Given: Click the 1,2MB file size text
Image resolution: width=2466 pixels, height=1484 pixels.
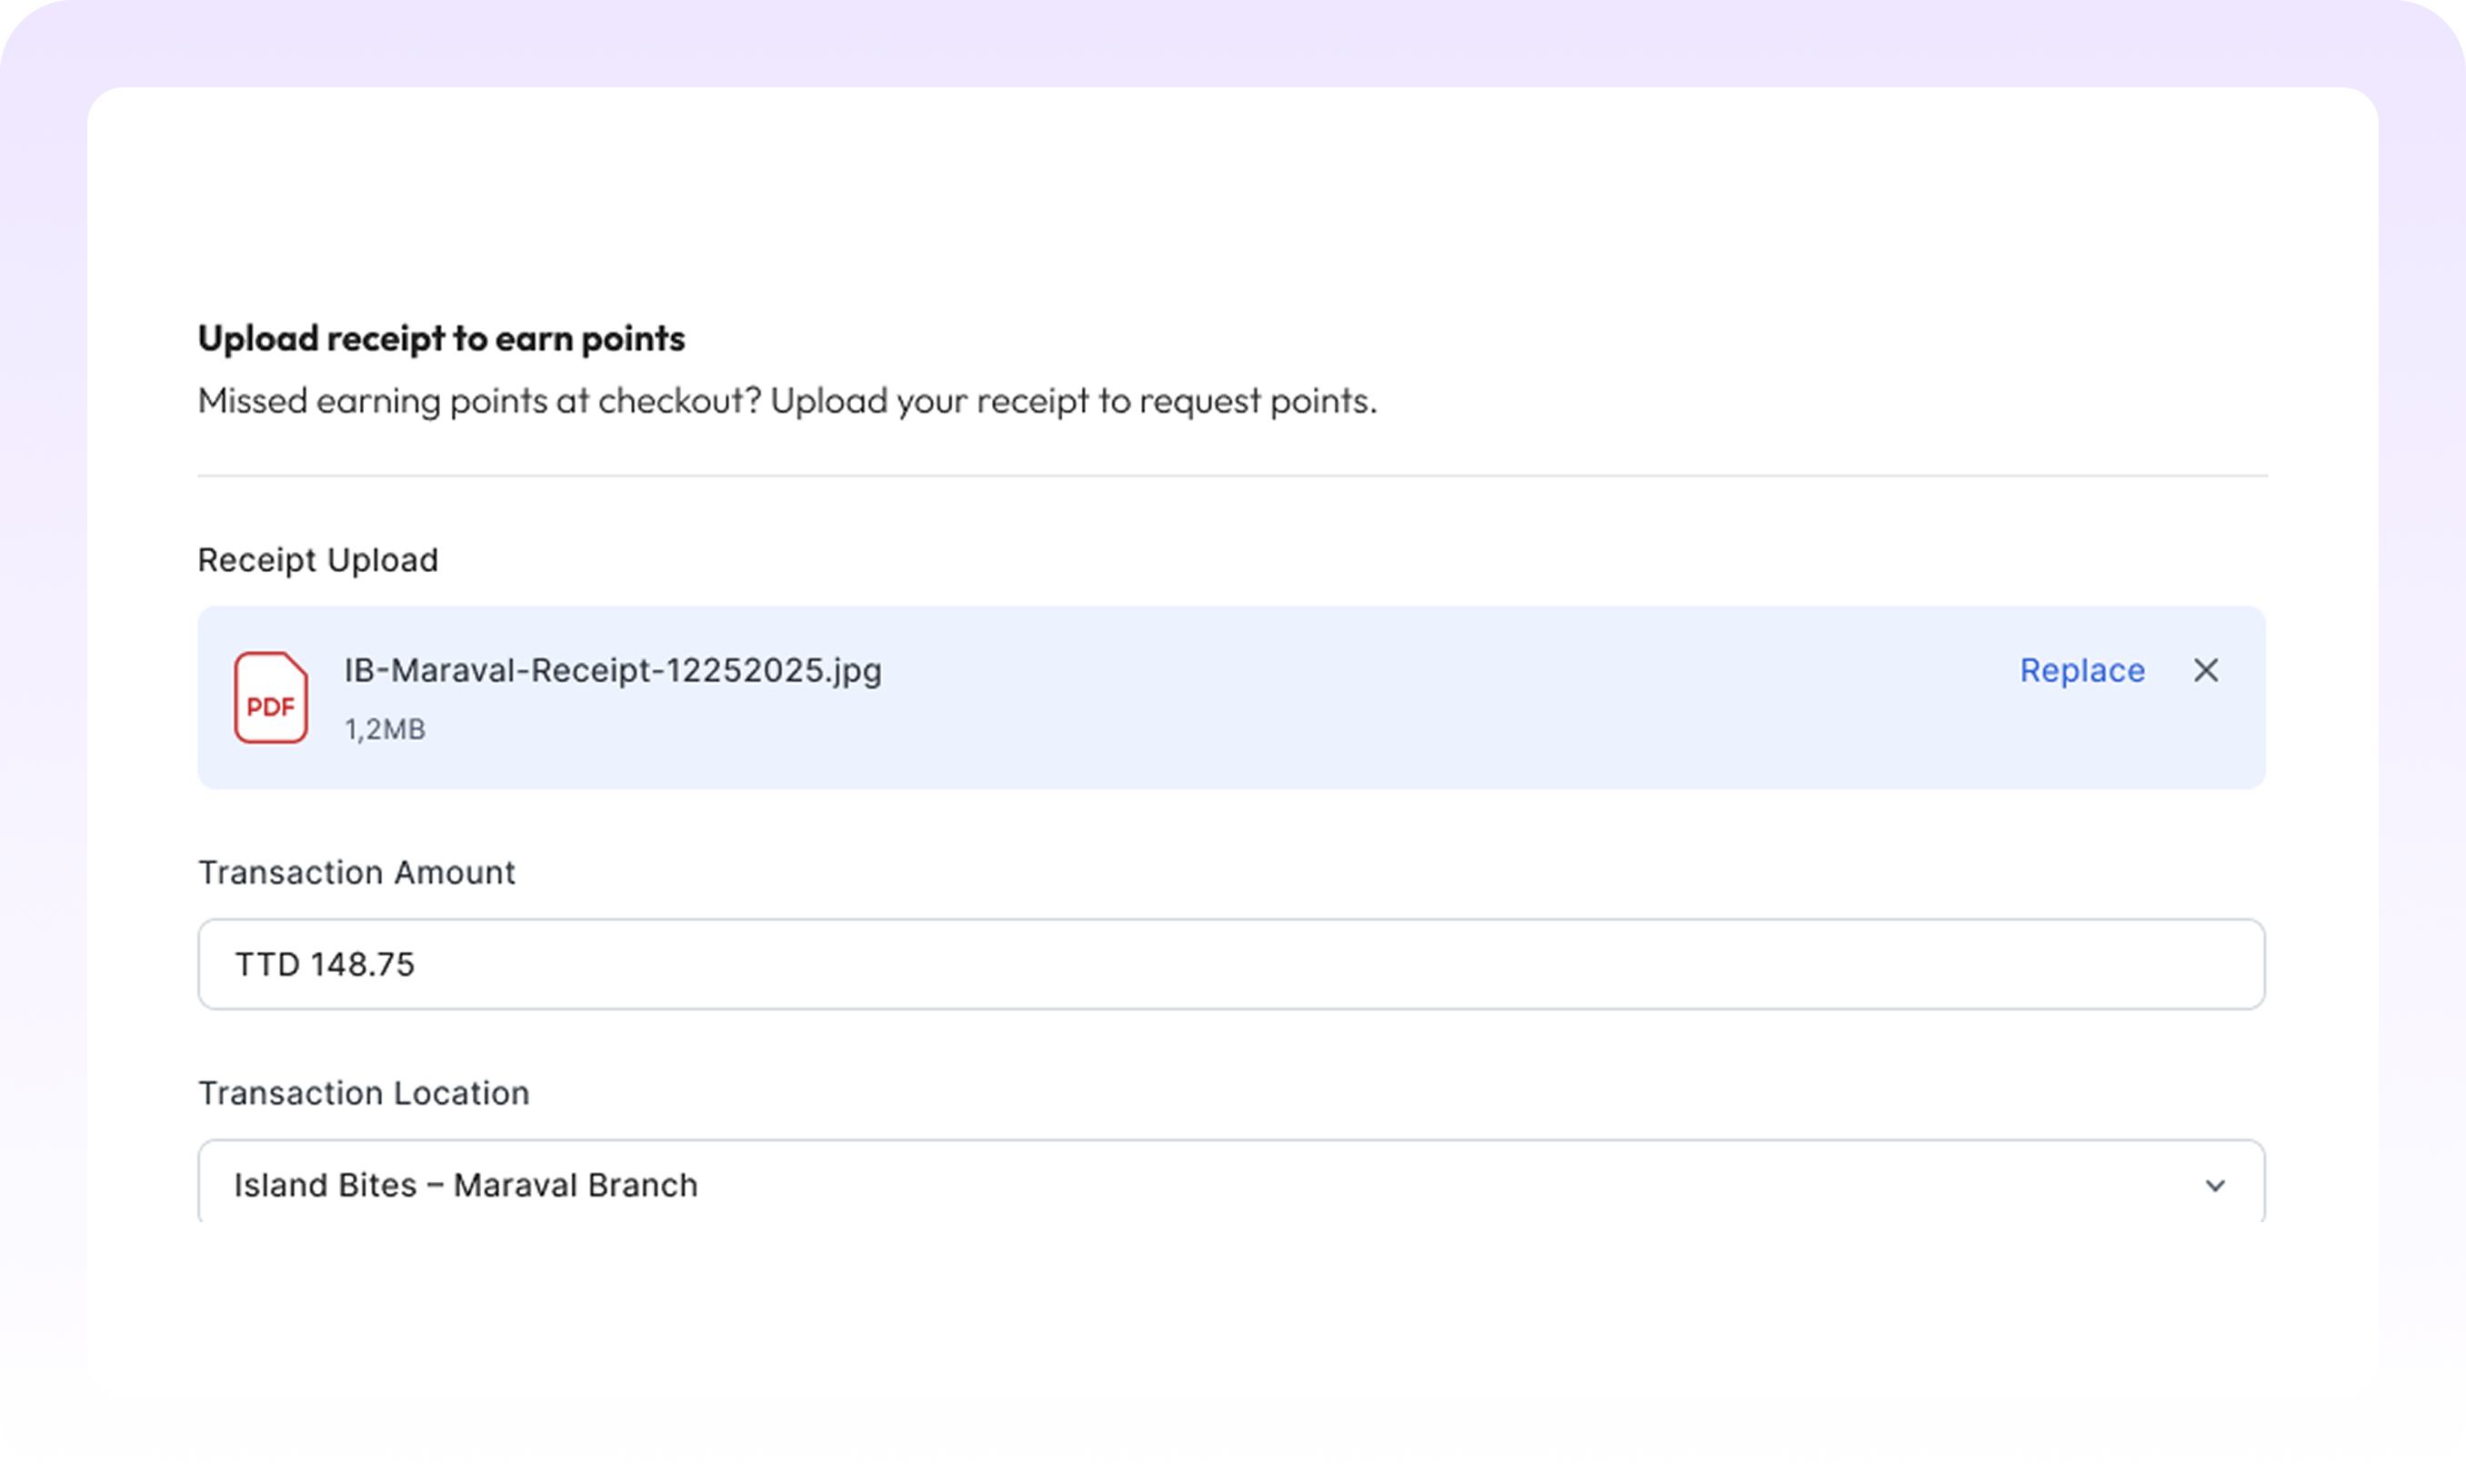Looking at the screenshot, I should pos(385,729).
